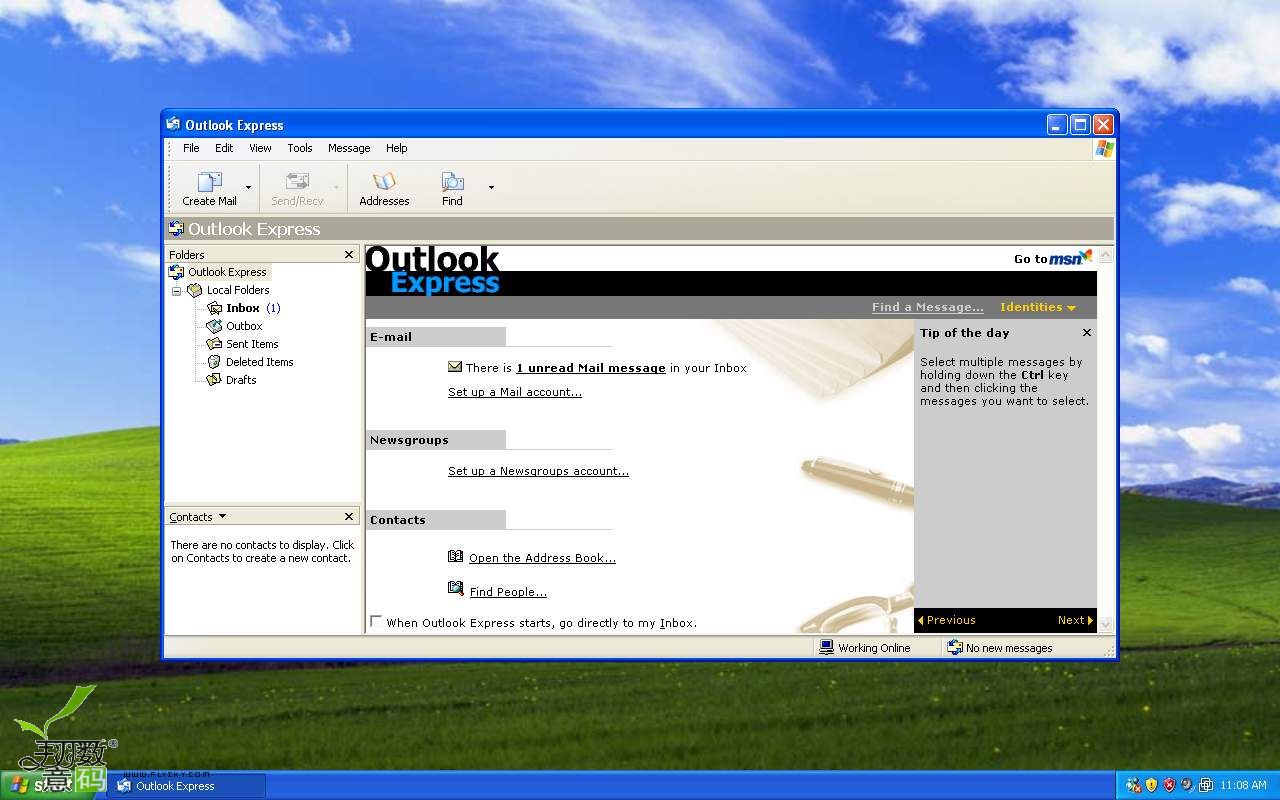This screenshot has width=1280, height=800.
Task: Open the Edit menu
Action: 224,148
